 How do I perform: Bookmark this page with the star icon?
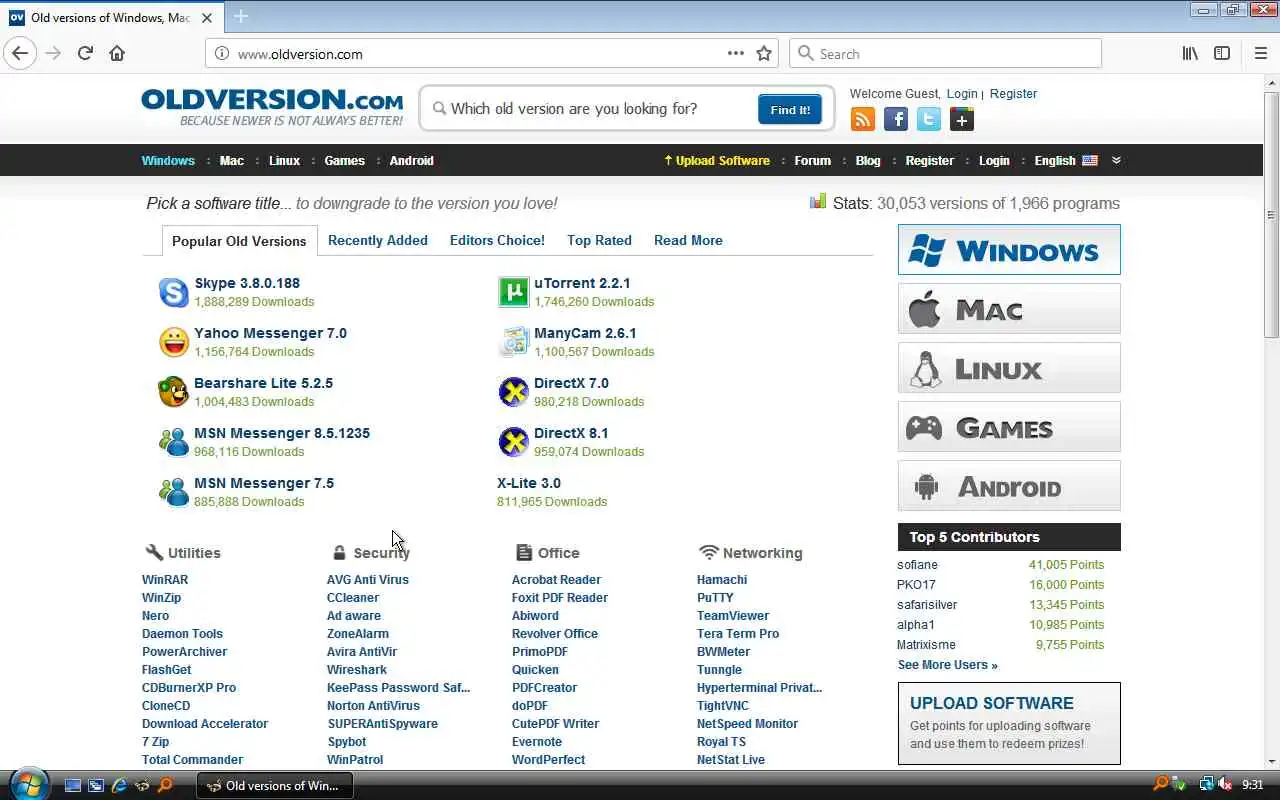(764, 54)
